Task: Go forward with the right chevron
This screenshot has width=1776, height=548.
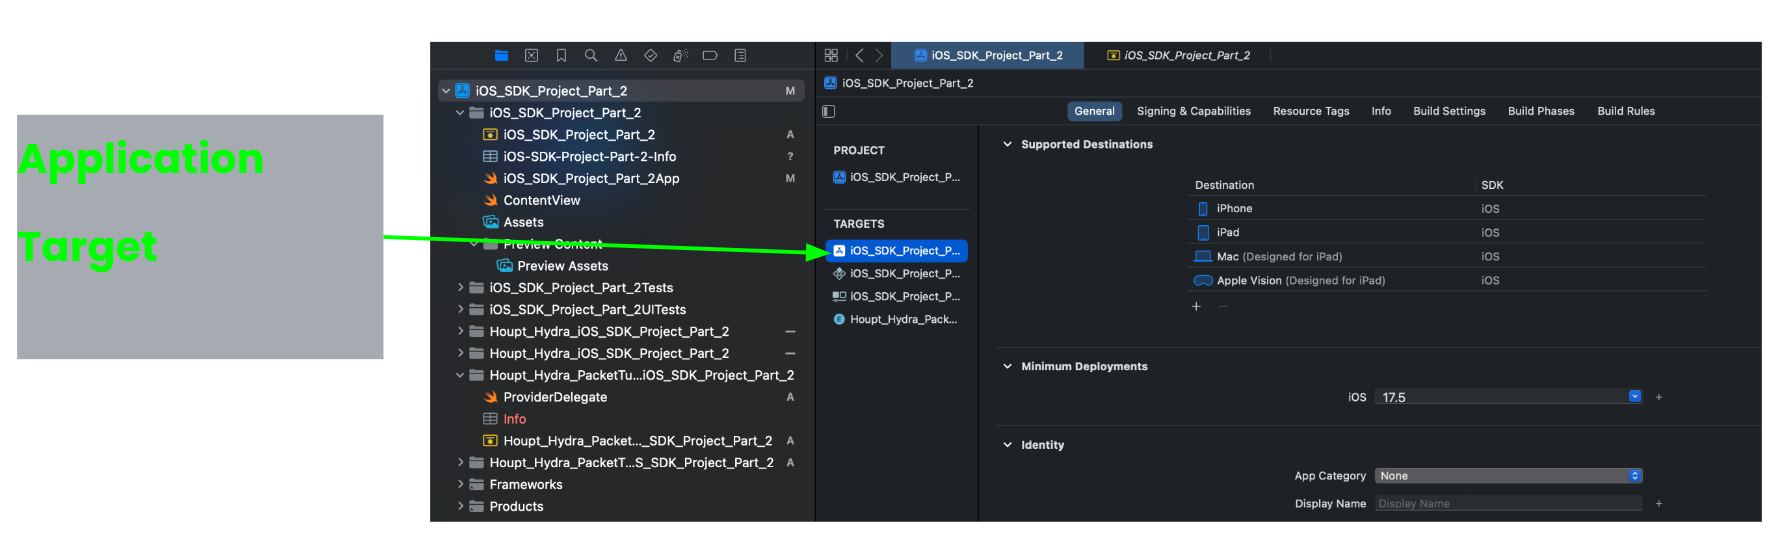Action: [x=879, y=56]
